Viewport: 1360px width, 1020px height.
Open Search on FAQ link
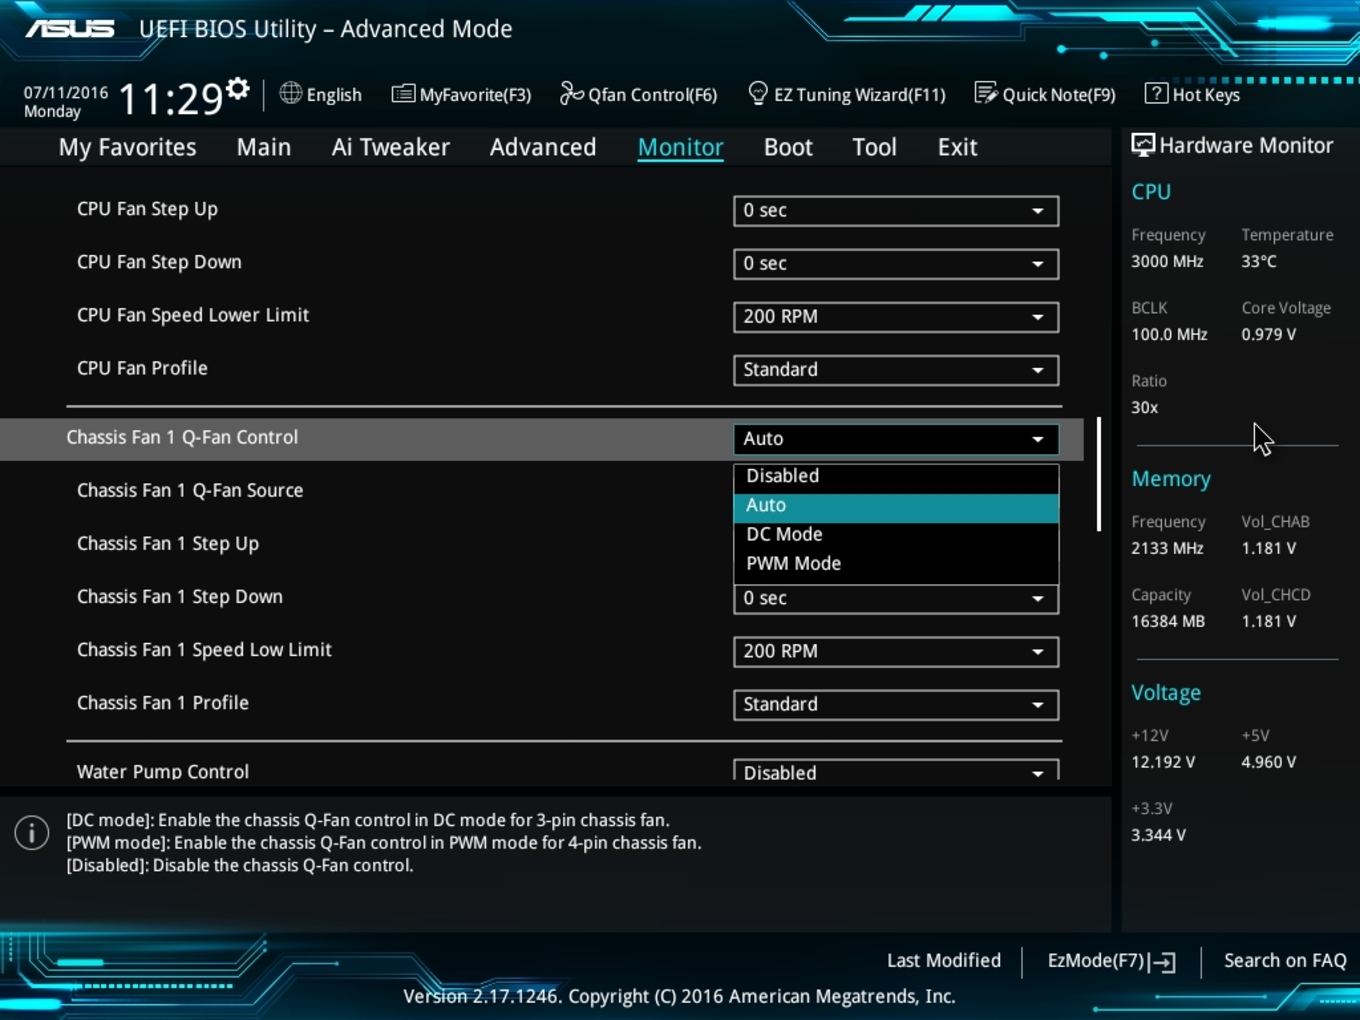point(1285,961)
